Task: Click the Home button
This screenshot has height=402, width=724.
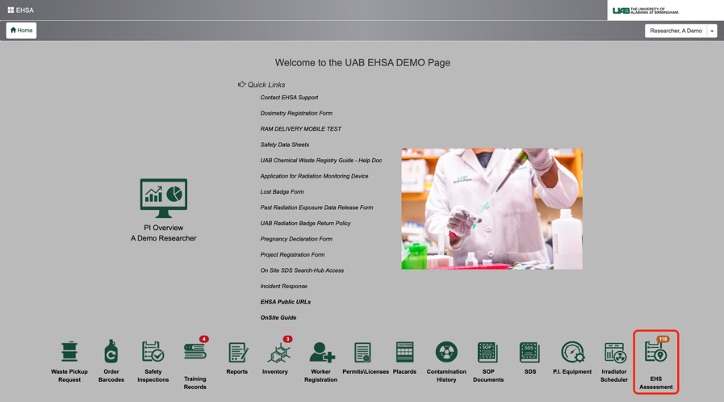Action: click(21, 31)
